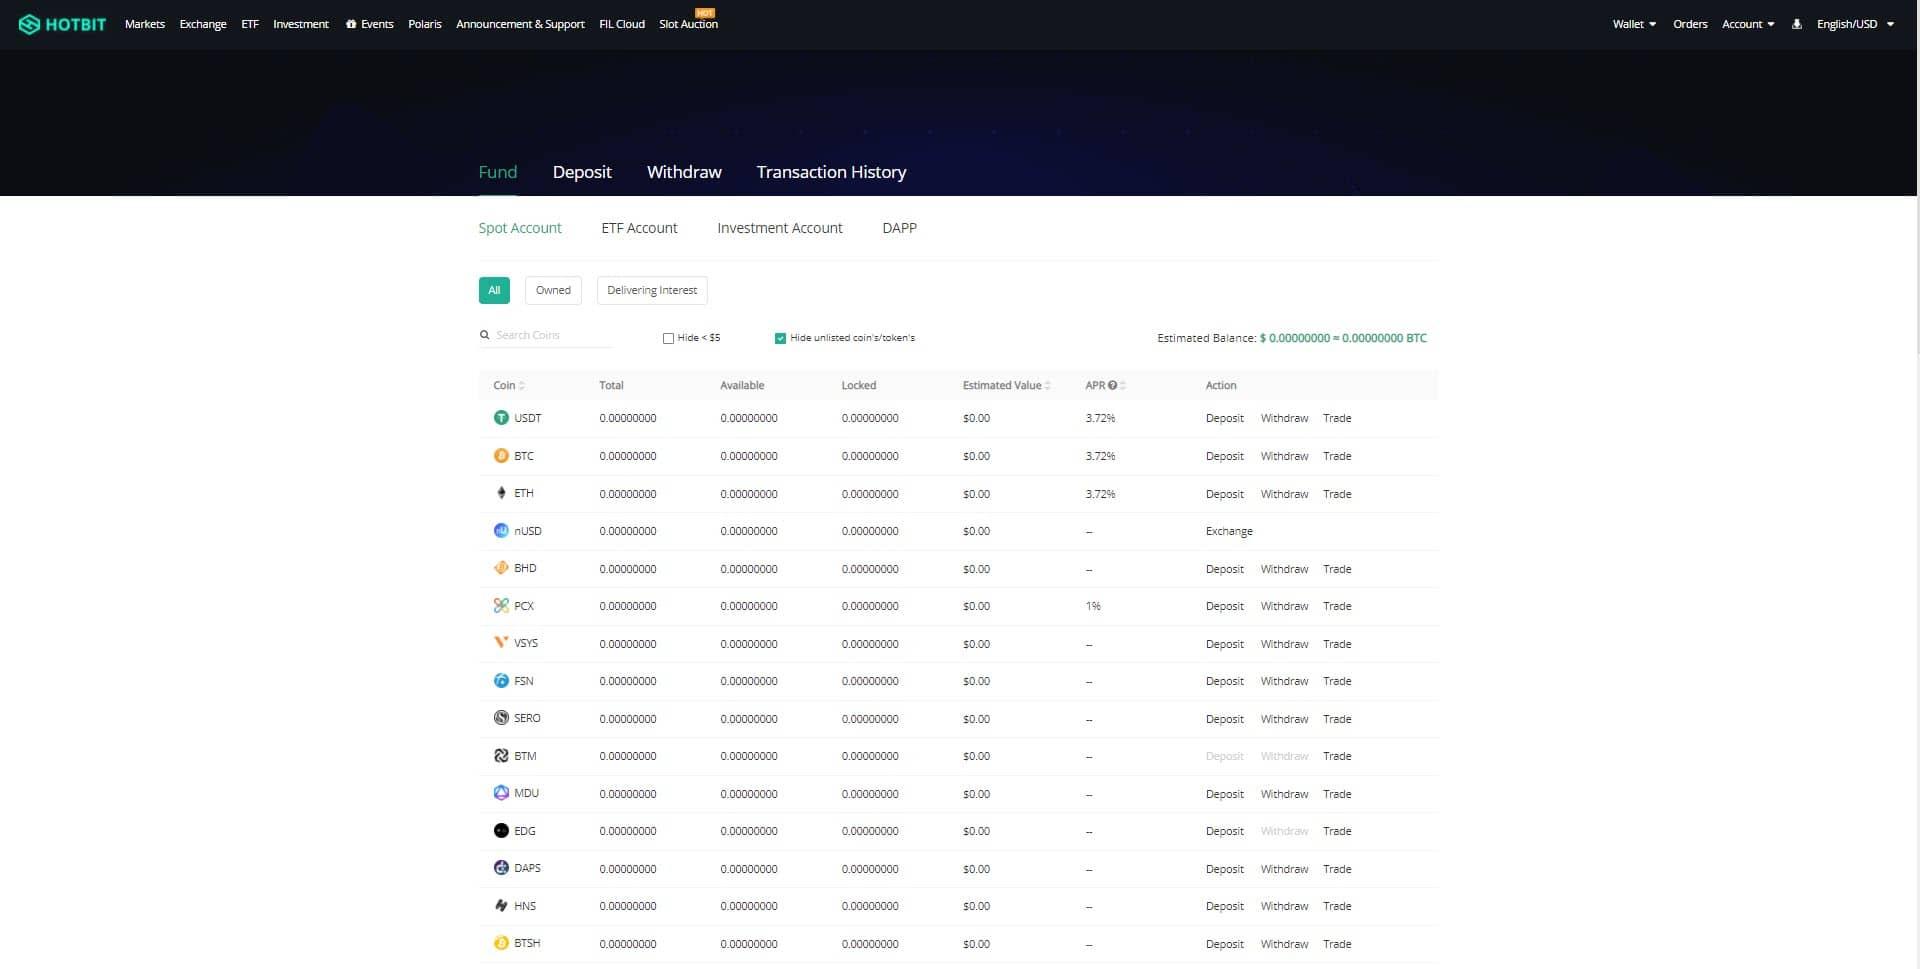Click Trade for ETH
Image resolution: width=1920 pixels, height=969 pixels.
coord(1337,494)
